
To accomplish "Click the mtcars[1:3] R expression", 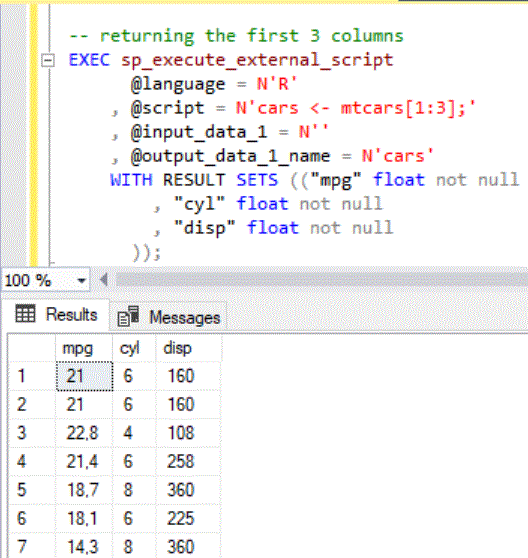I will tap(397, 108).
